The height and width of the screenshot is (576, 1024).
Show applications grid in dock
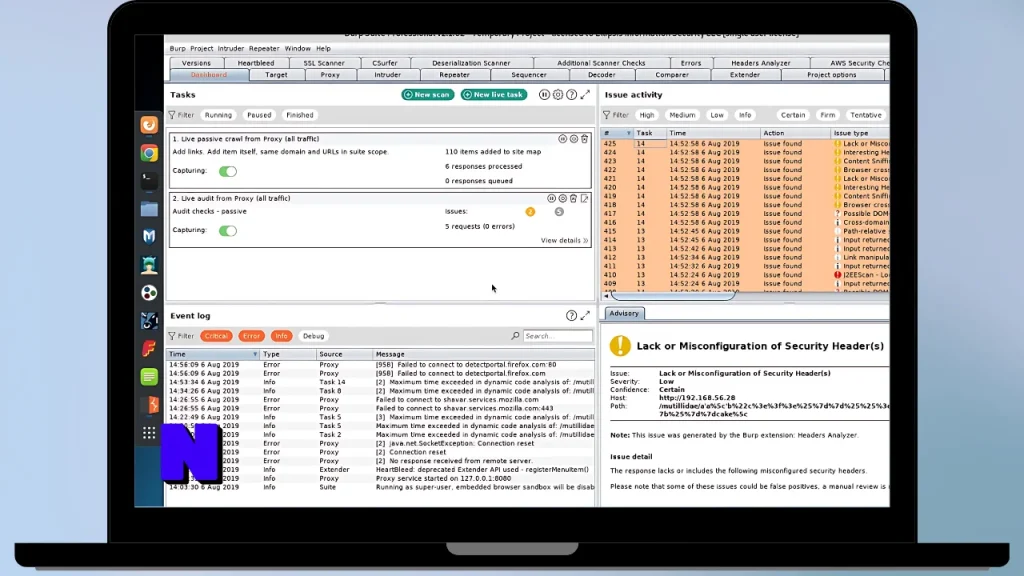[x=149, y=433]
